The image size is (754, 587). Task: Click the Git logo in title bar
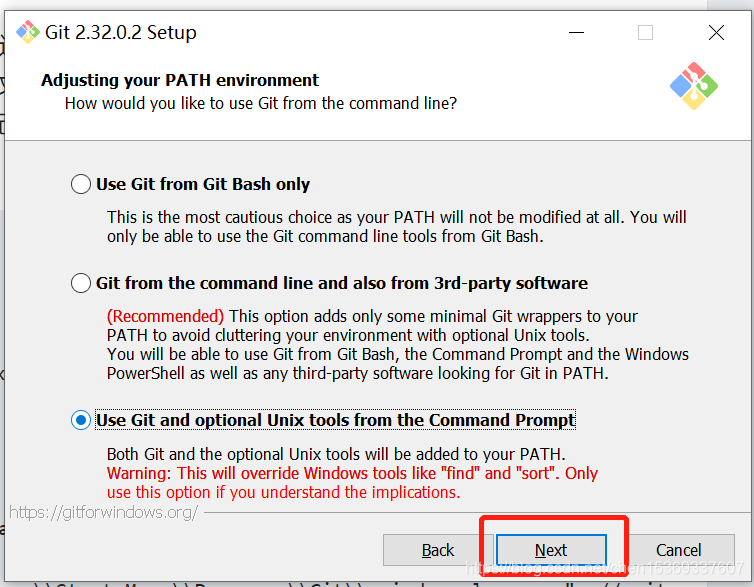pos(27,33)
